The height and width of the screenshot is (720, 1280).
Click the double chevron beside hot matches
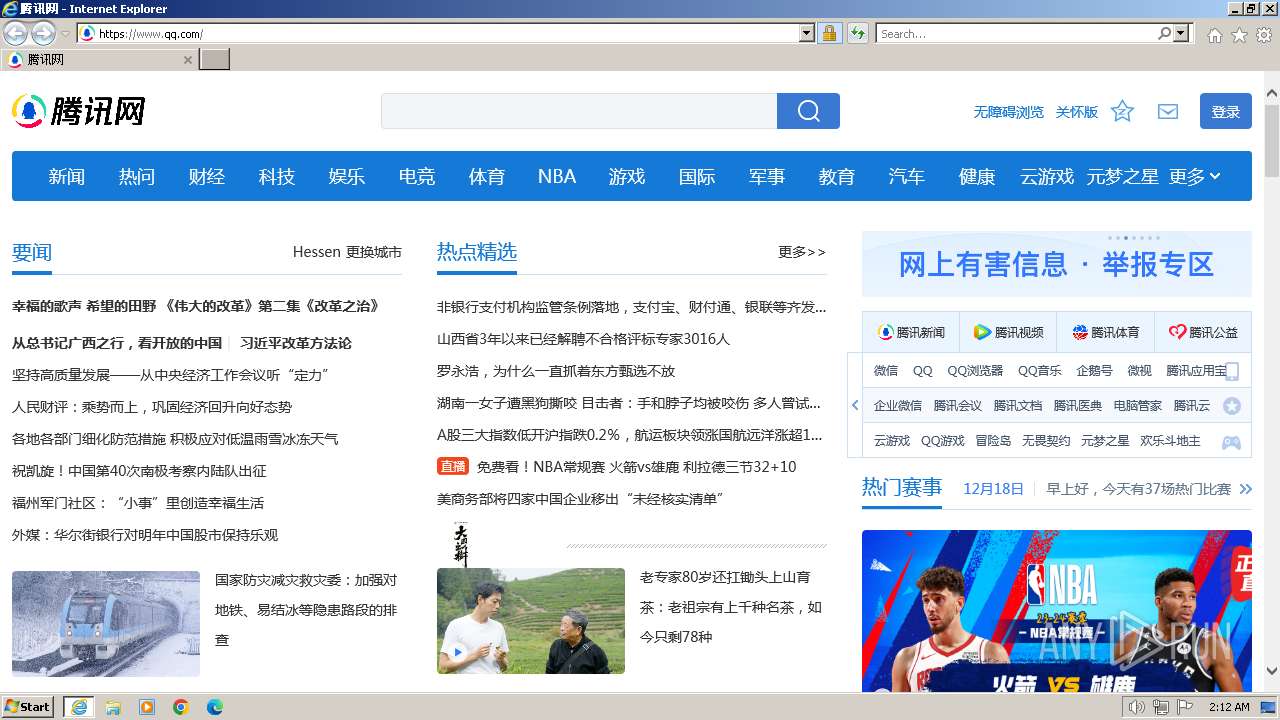[x=1245, y=489]
